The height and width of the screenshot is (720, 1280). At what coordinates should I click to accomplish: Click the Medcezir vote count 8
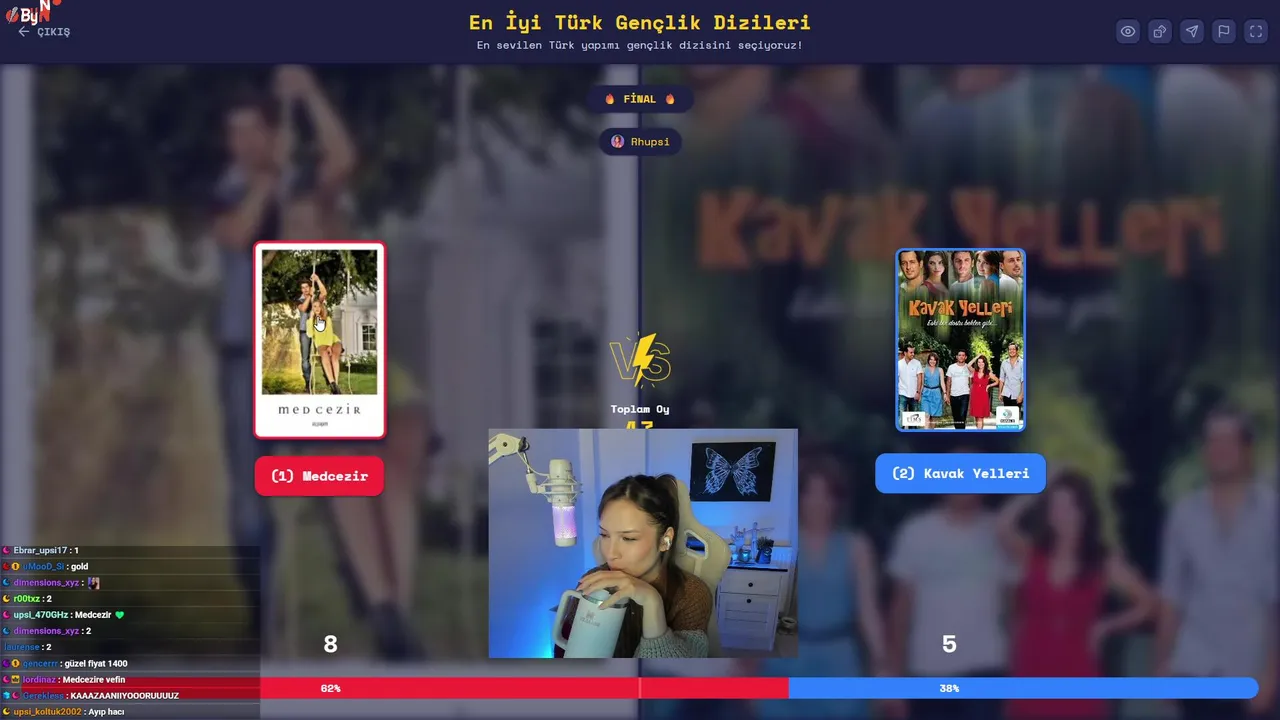(x=331, y=645)
